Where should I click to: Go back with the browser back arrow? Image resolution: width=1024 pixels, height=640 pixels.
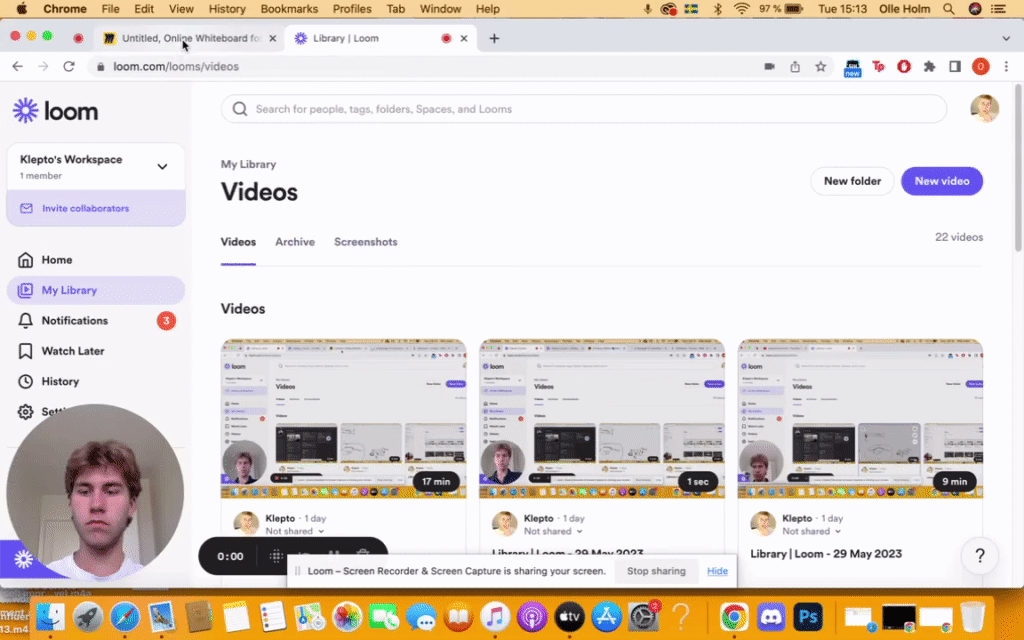pos(18,67)
